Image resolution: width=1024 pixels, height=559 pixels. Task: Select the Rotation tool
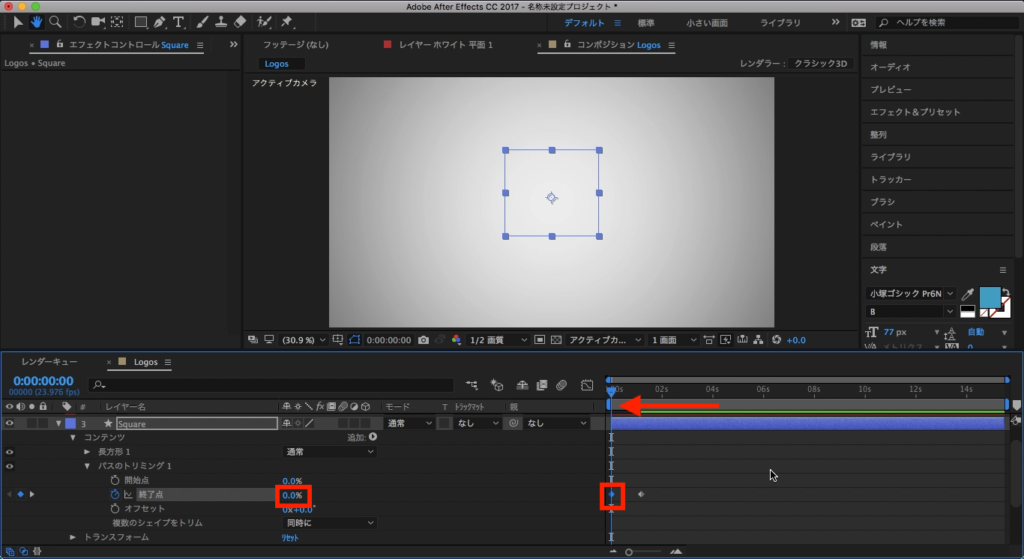point(79,22)
